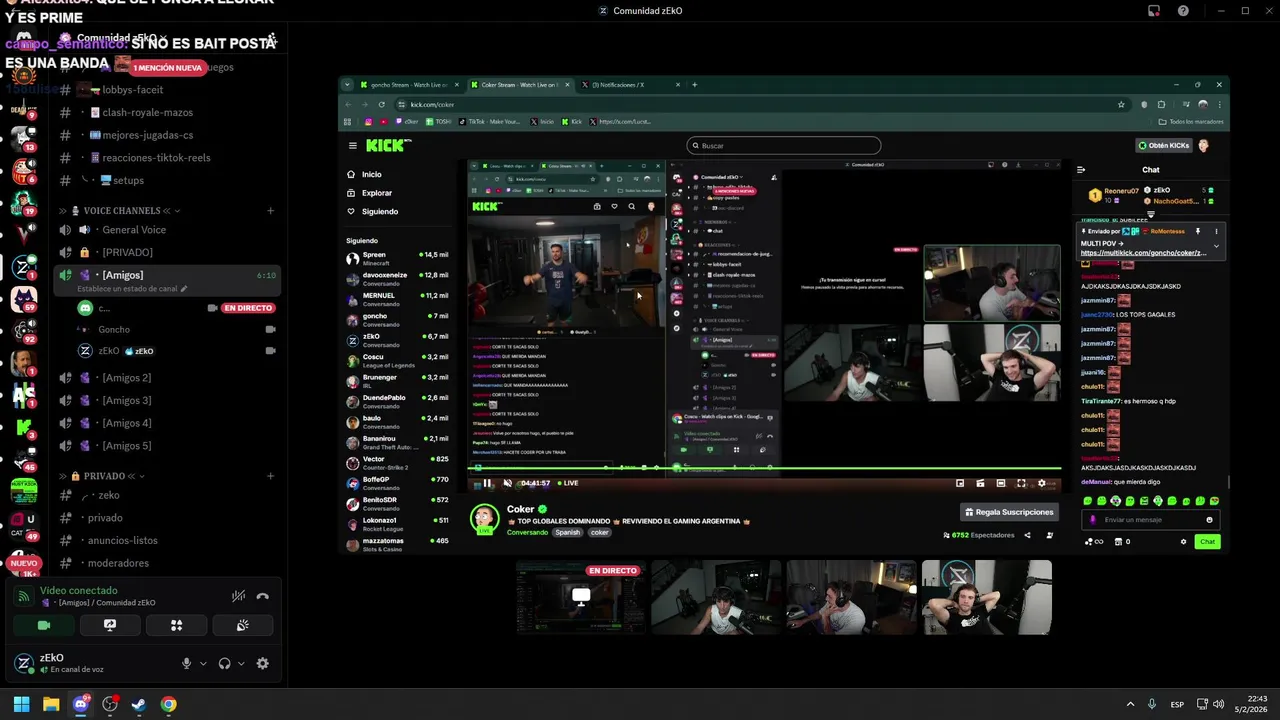Join the General Voice channel

point(167,230)
